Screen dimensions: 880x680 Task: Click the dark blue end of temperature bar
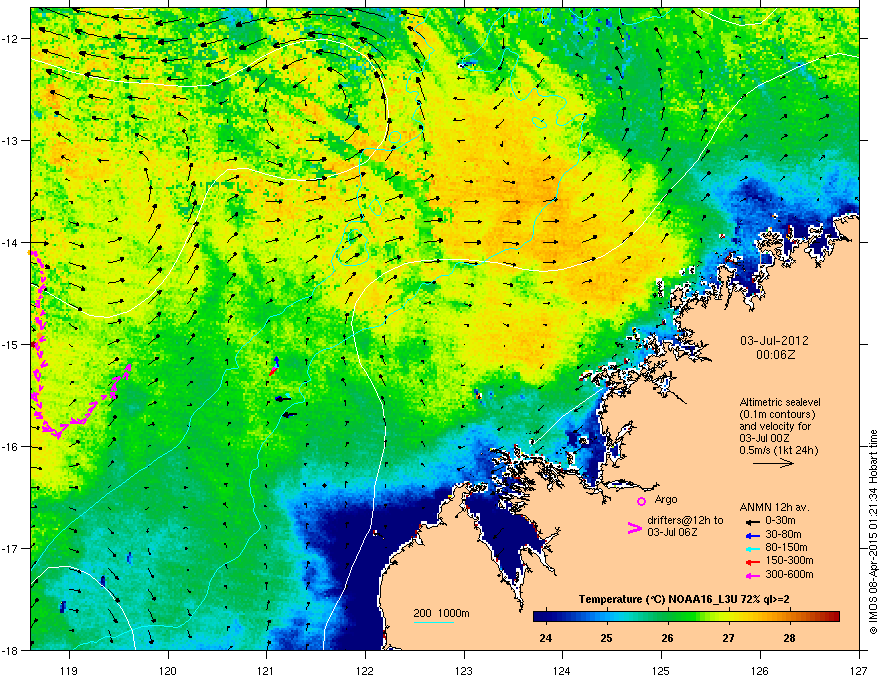click(539, 616)
